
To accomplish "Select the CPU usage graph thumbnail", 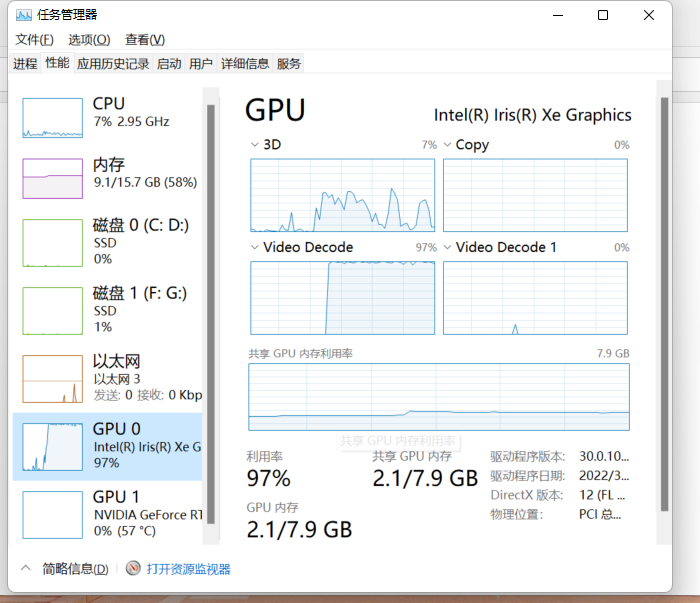I will point(53,118).
